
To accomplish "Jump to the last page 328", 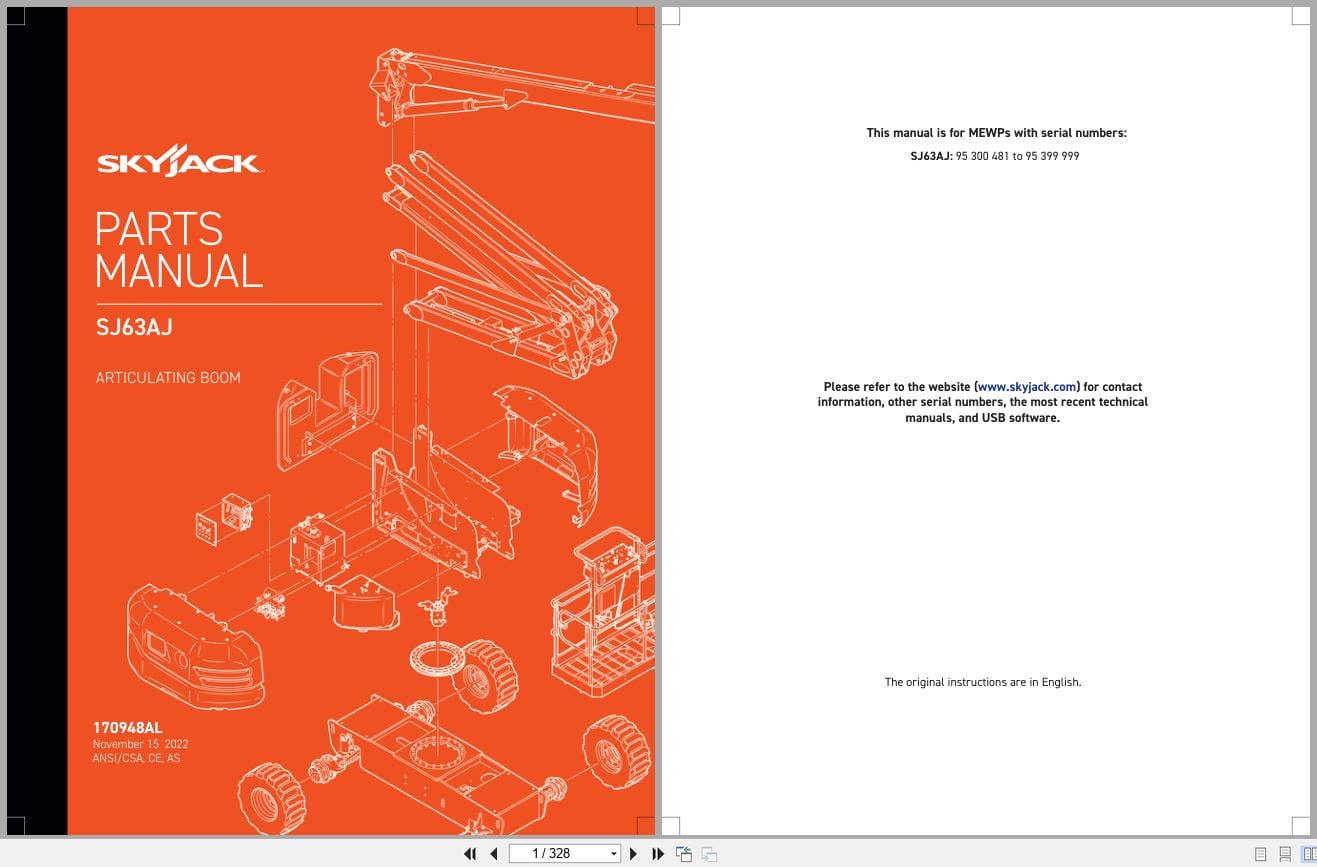I will click(x=657, y=853).
